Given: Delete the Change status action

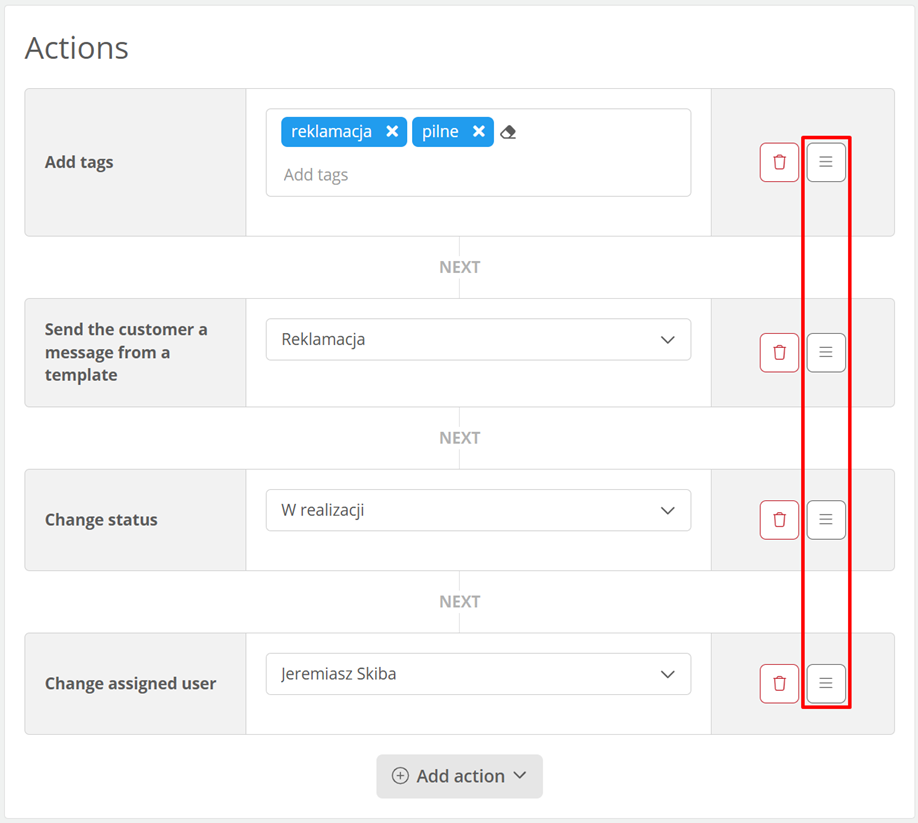Looking at the screenshot, I should pyautogui.click(x=779, y=520).
